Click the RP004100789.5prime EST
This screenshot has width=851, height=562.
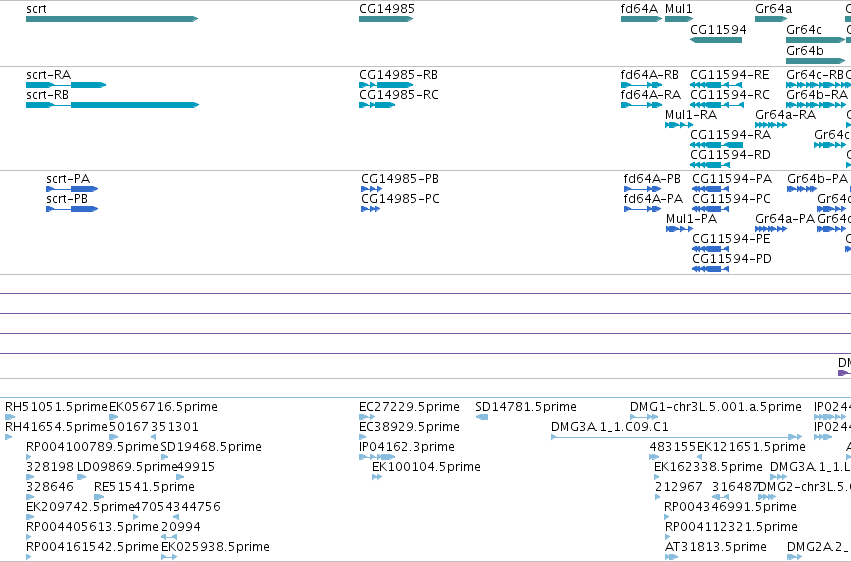click(x=29, y=457)
